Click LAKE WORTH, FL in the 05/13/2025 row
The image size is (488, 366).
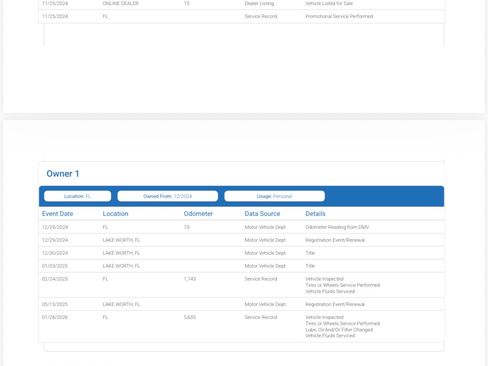click(121, 304)
